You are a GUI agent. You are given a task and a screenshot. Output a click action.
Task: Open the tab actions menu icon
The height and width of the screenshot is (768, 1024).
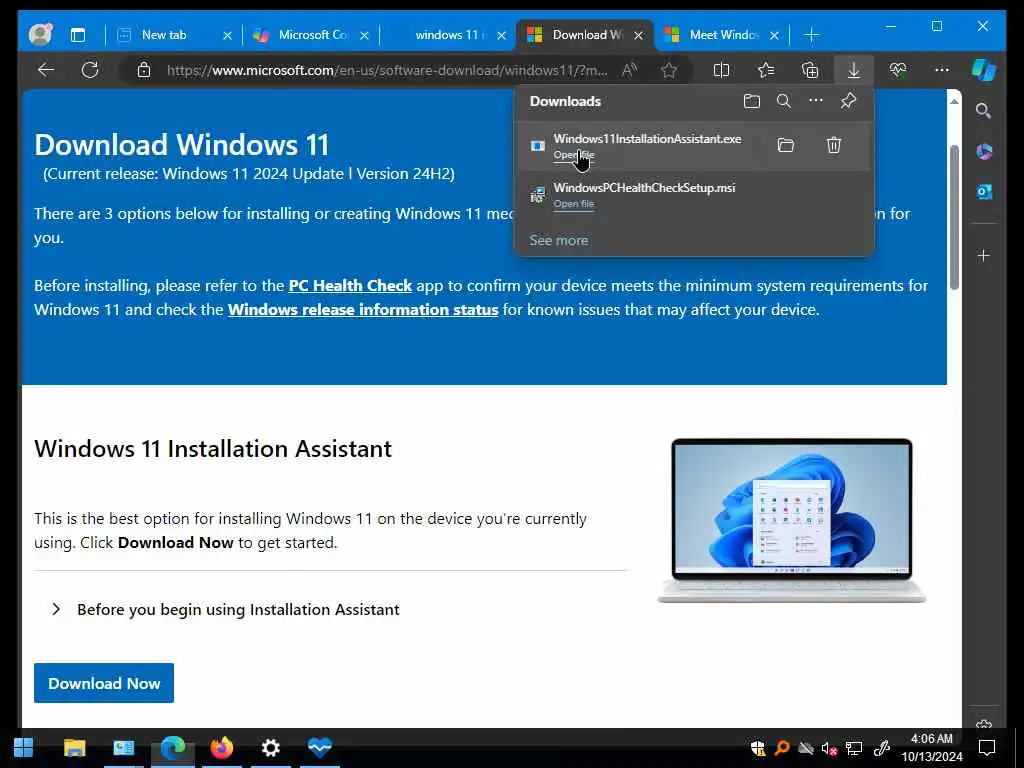pyautogui.click(x=78, y=35)
